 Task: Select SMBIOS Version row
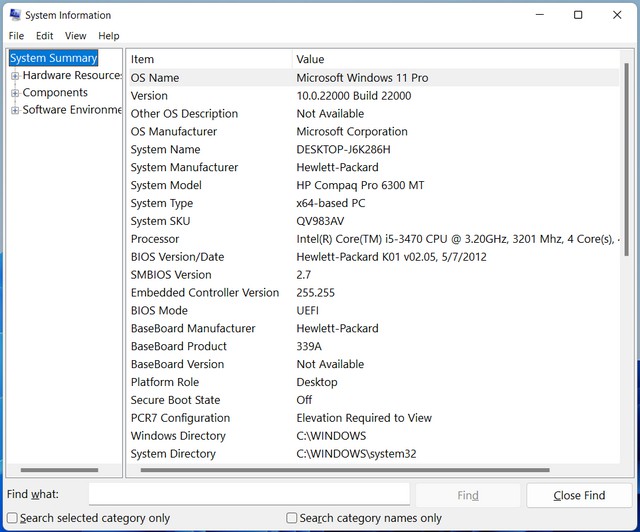[x=373, y=275]
